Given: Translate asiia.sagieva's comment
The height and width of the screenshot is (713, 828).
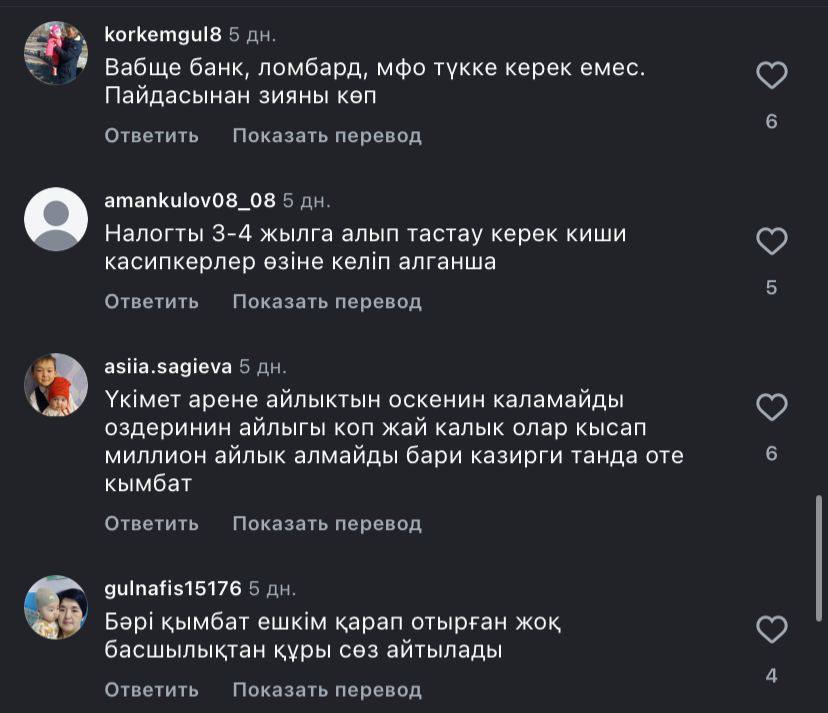Looking at the screenshot, I should pyautogui.click(x=327, y=523).
